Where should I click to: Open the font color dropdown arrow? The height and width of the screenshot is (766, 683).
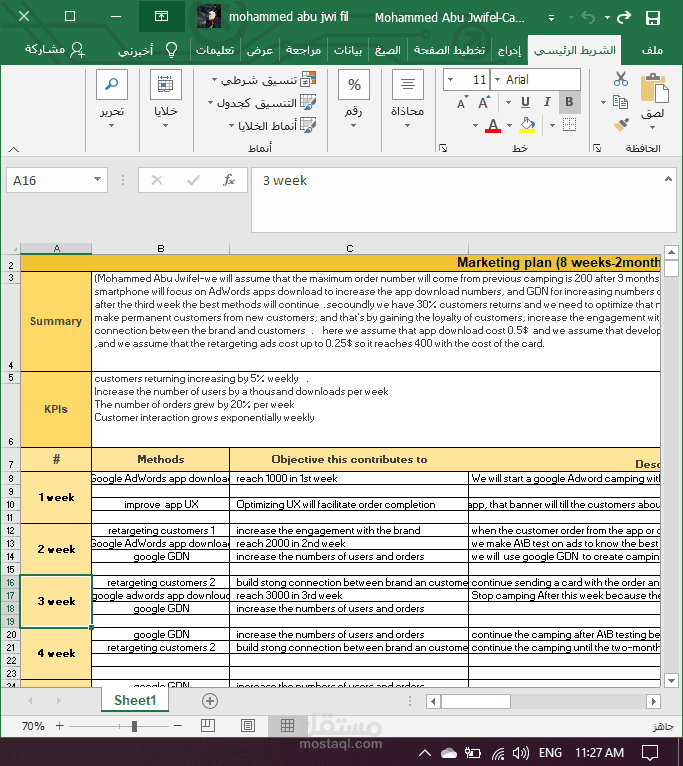point(475,126)
